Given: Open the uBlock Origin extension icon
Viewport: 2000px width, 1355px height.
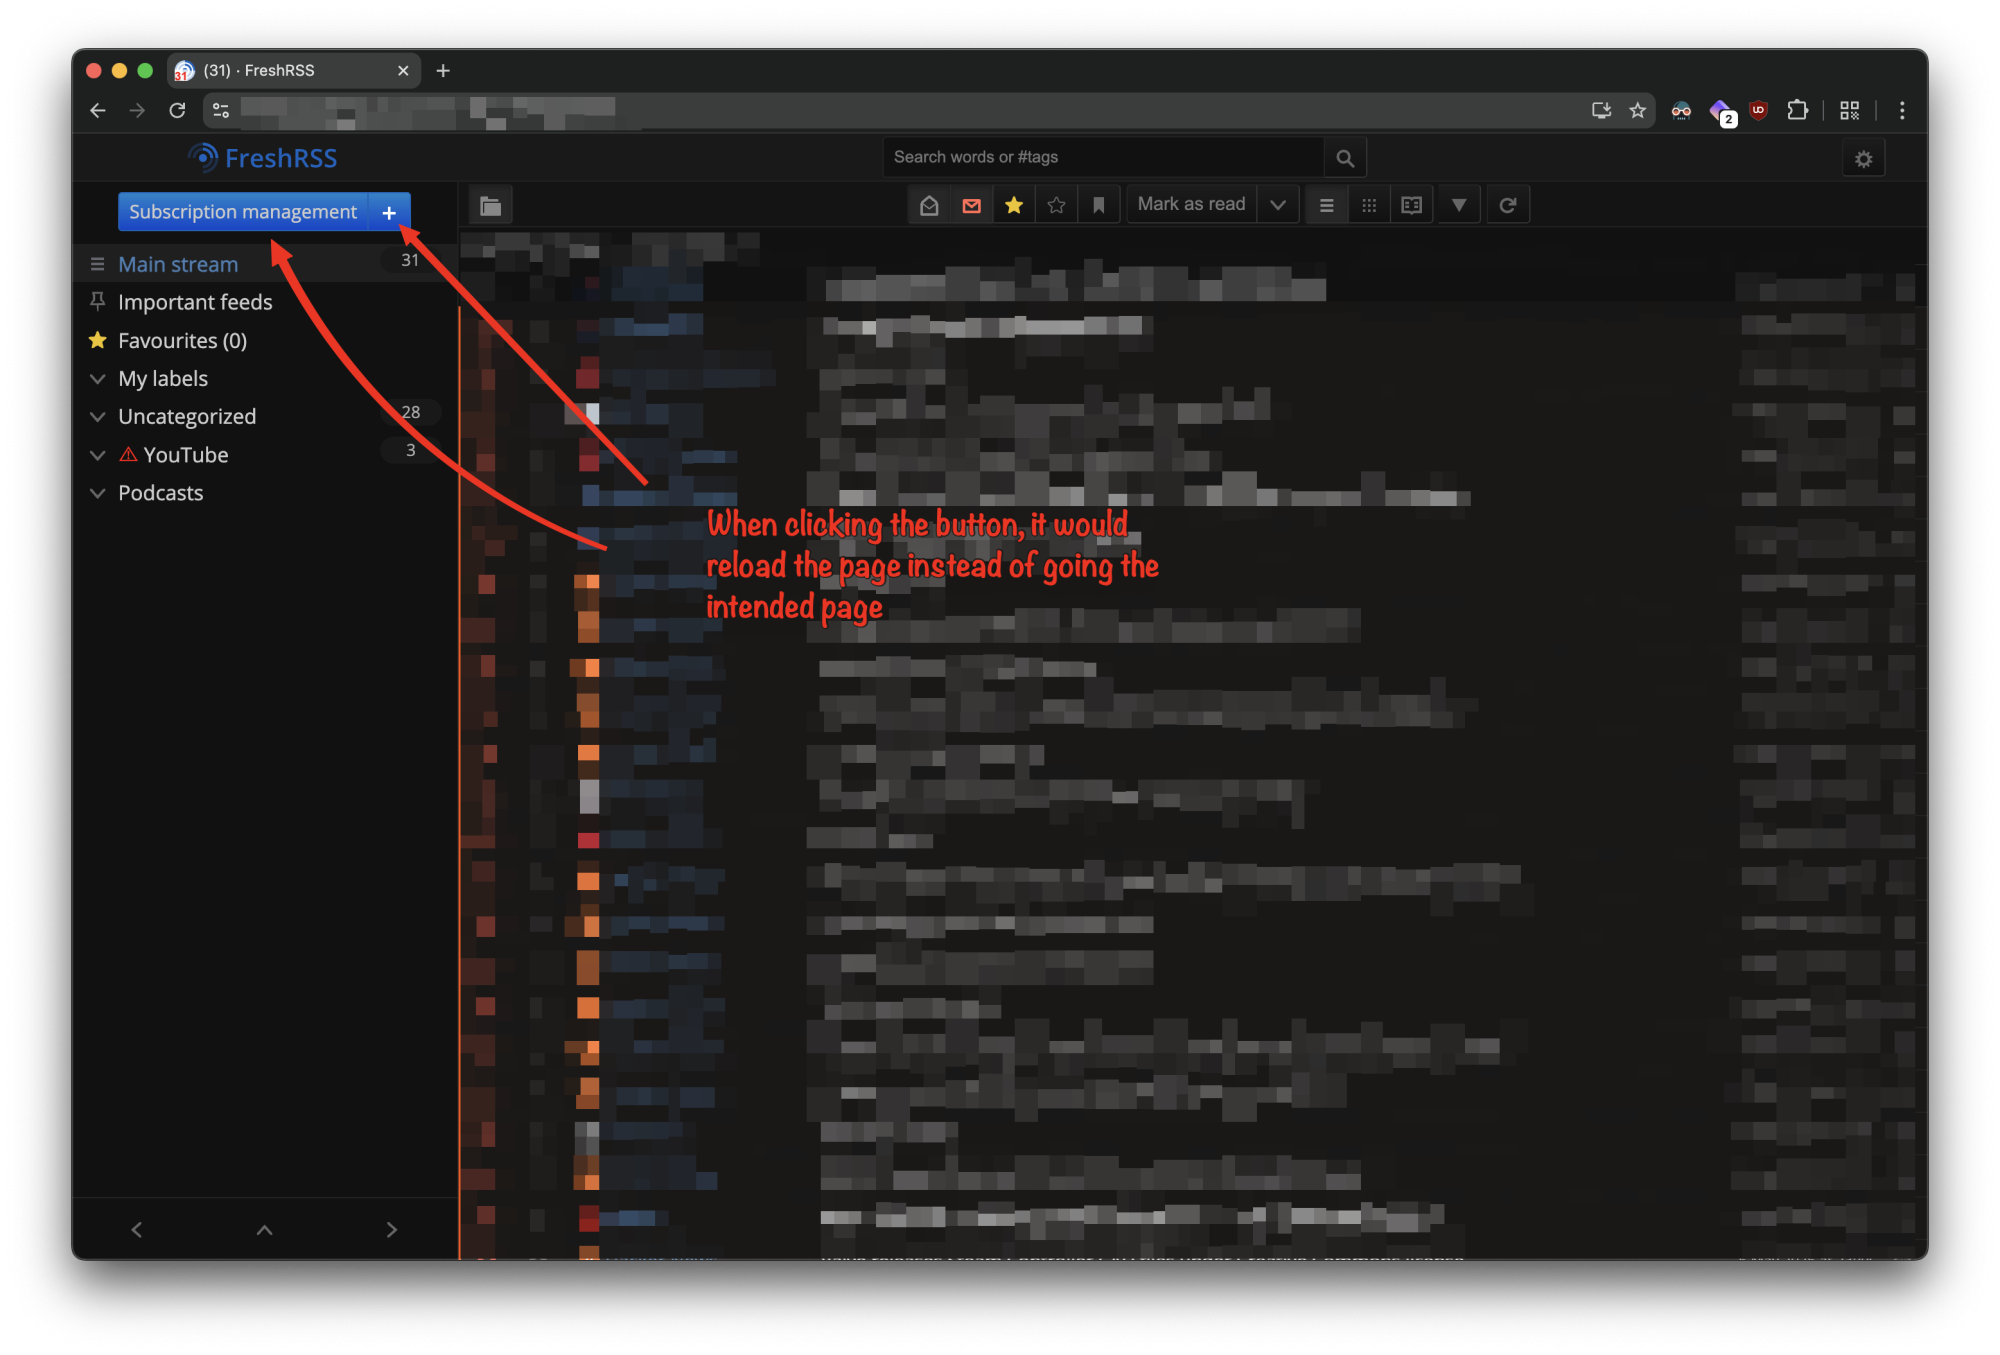Looking at the screenshot, I should tap(1759, 111).
